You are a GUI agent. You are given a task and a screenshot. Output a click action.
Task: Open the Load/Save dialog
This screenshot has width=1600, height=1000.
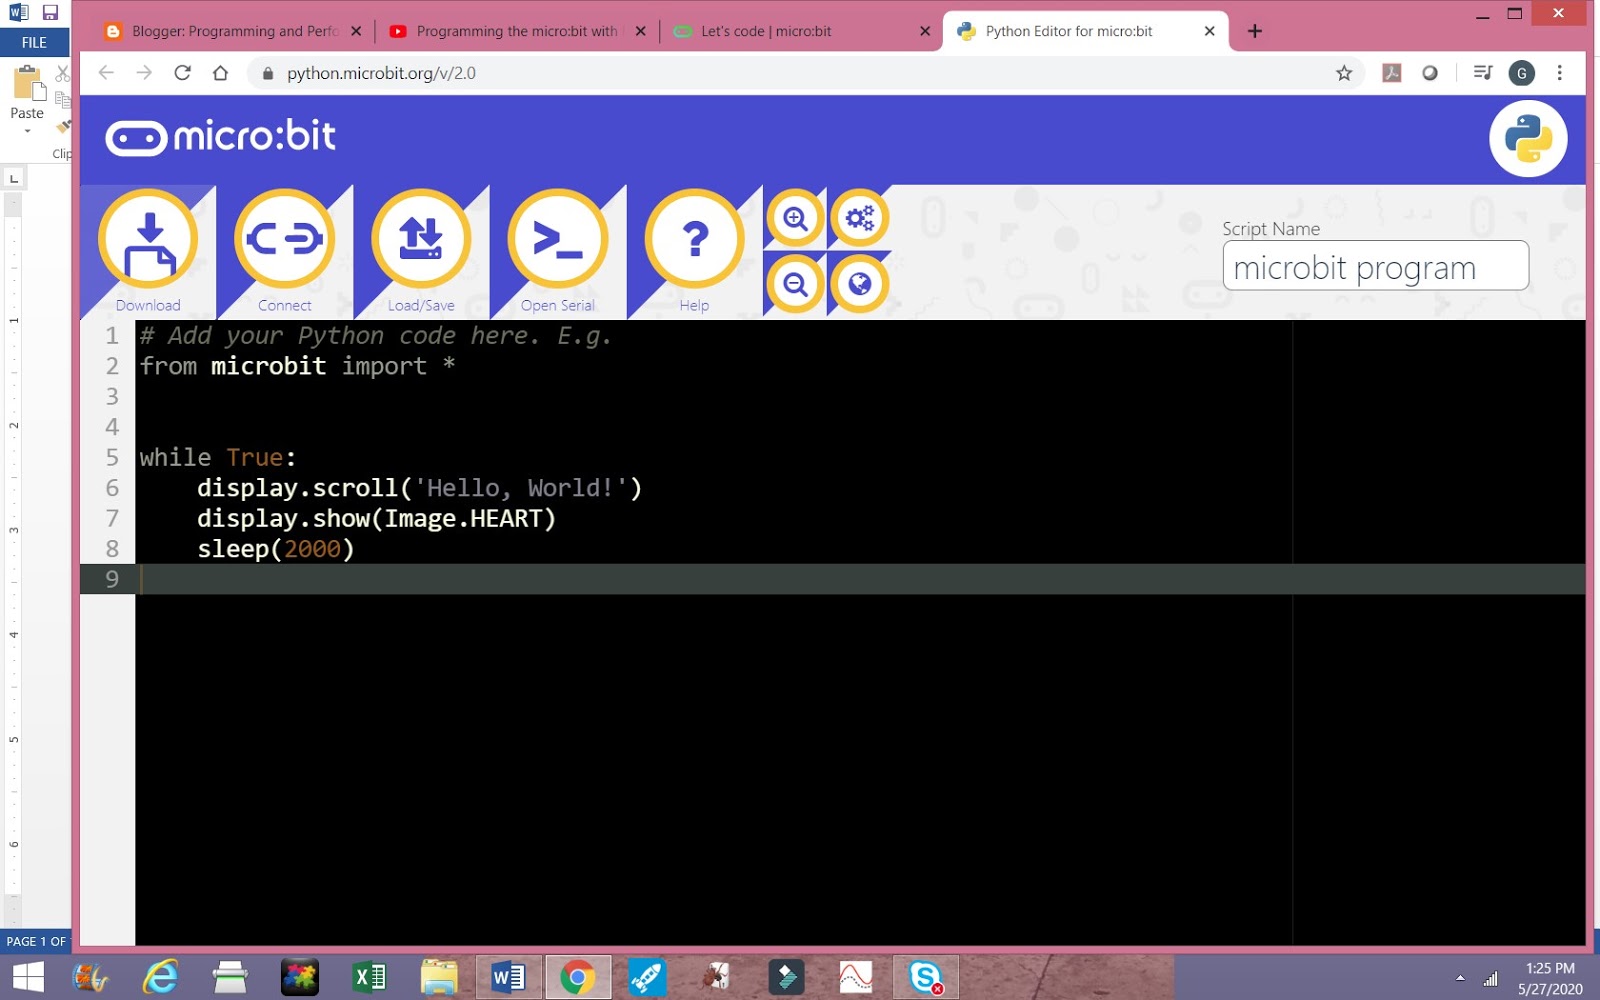421,240
